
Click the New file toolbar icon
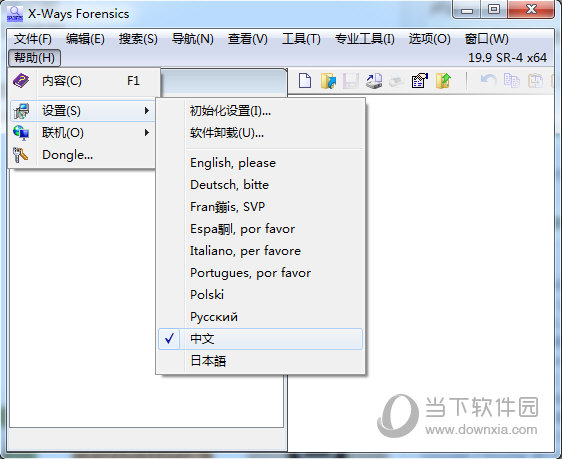click(x=305, y=81)
